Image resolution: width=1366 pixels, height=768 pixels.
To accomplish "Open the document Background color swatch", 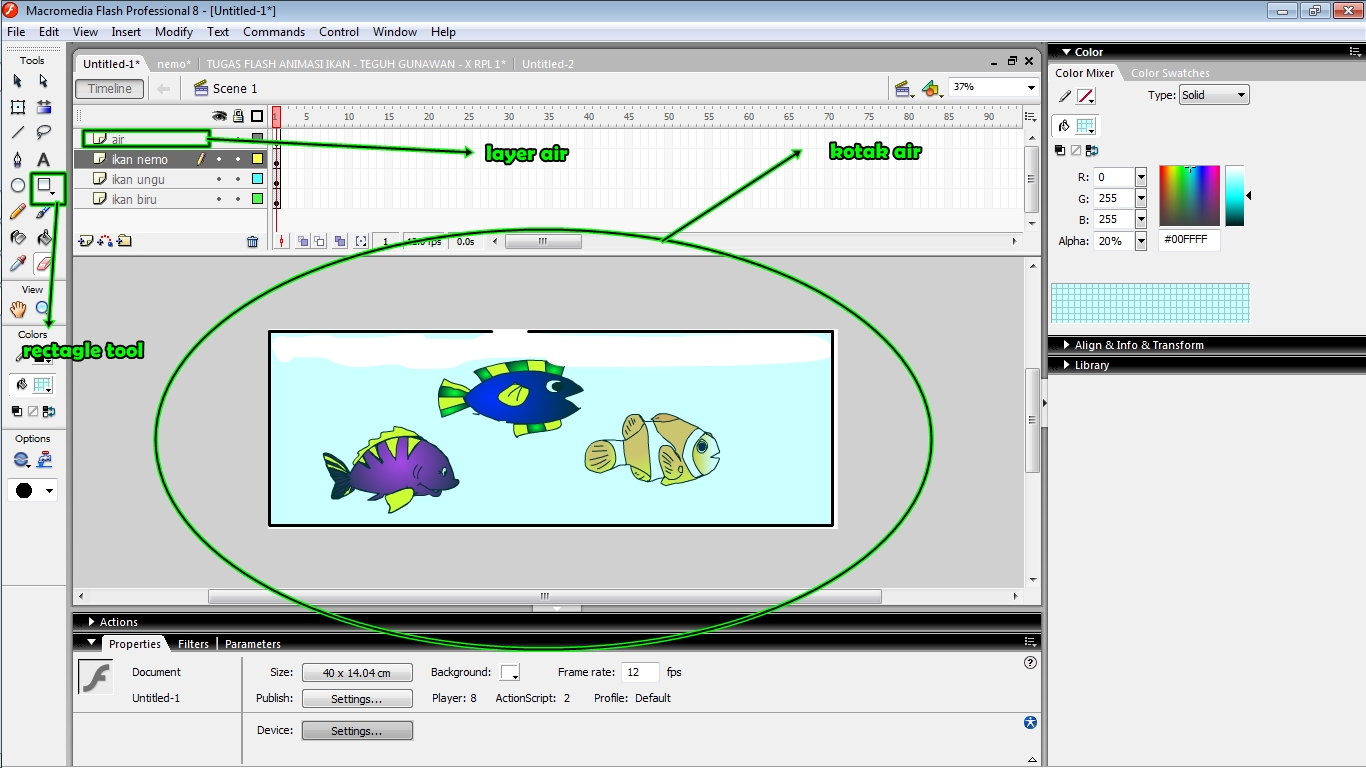I will coord(510,673).
